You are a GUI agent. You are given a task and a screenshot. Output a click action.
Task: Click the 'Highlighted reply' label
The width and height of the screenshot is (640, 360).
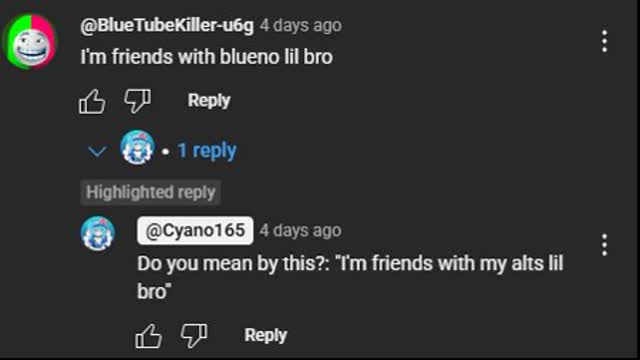tap(151, 192)
